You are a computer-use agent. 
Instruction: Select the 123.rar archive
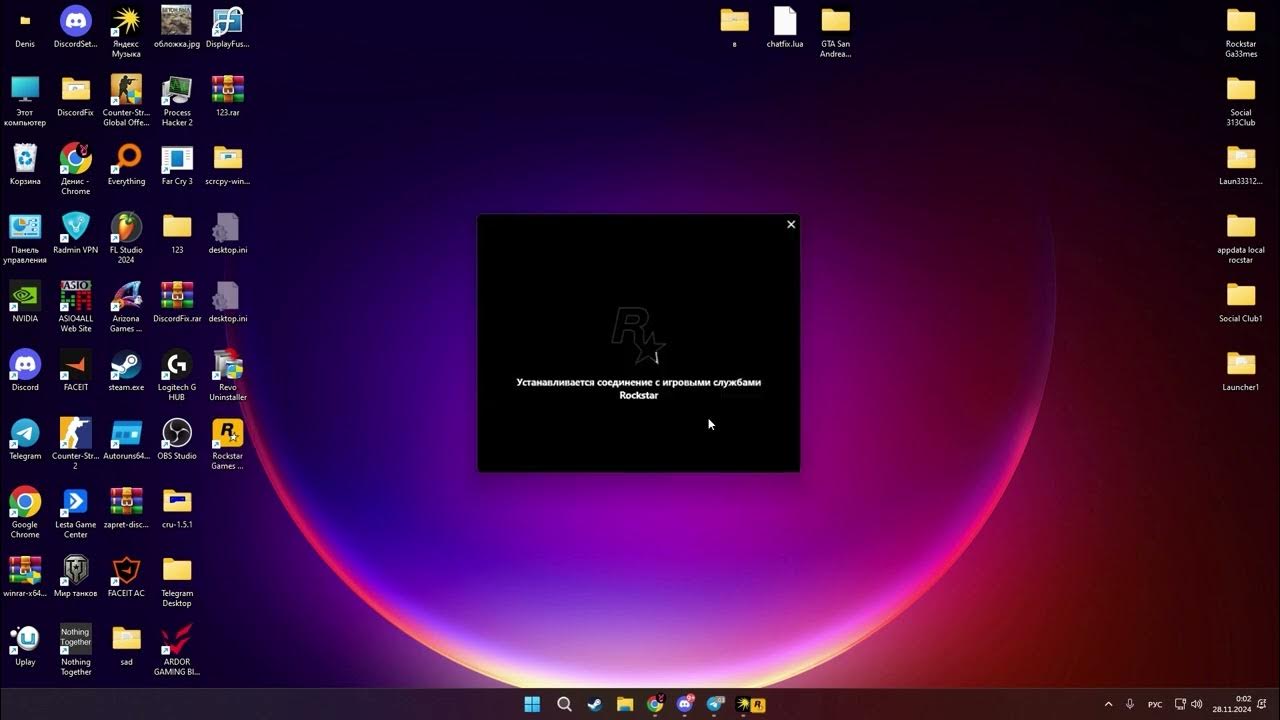228,96
